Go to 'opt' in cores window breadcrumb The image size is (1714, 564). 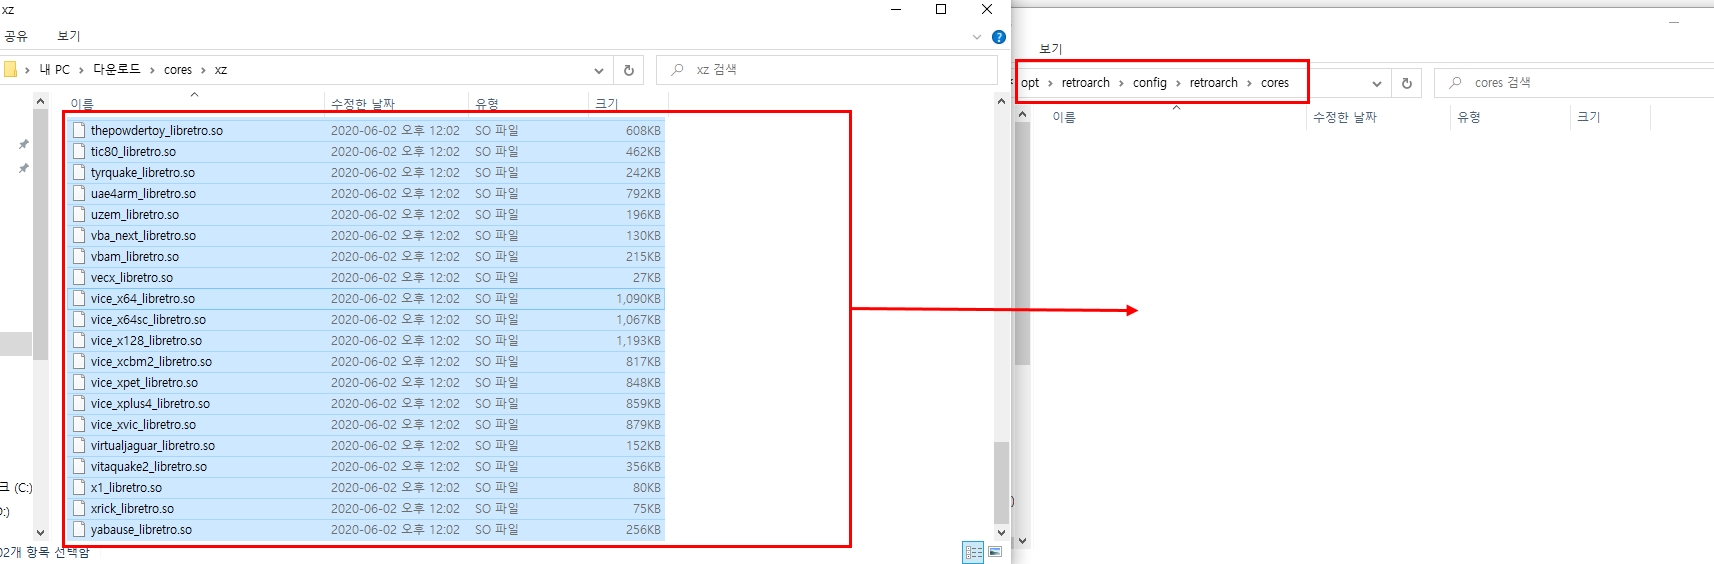(x=1030, y=83)
